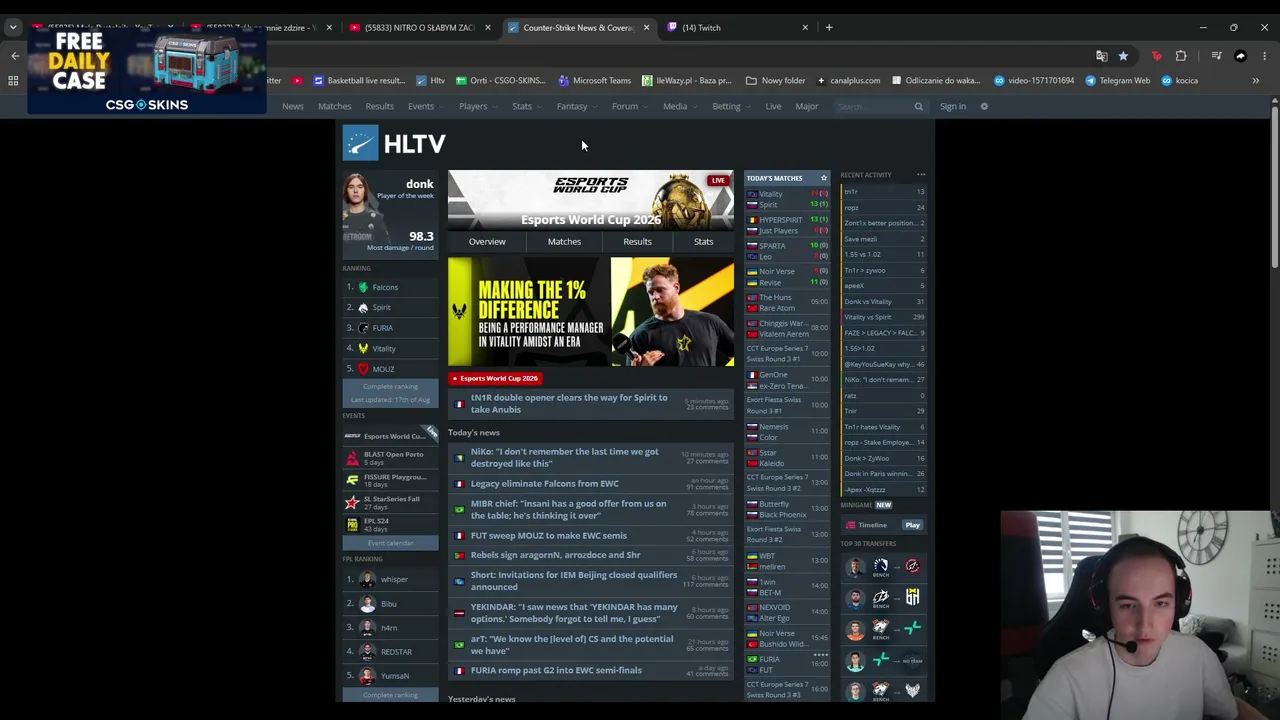
Task: Click the Vitality team logo in ranking
Action: [363, 348]
